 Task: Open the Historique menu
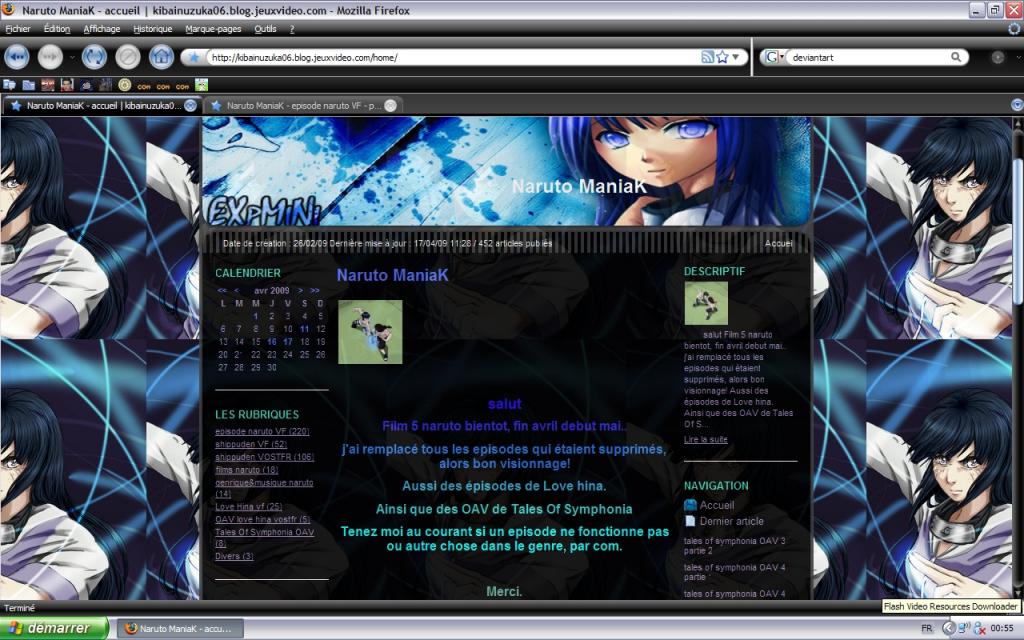pyautogui.click(x=153, y=29)
